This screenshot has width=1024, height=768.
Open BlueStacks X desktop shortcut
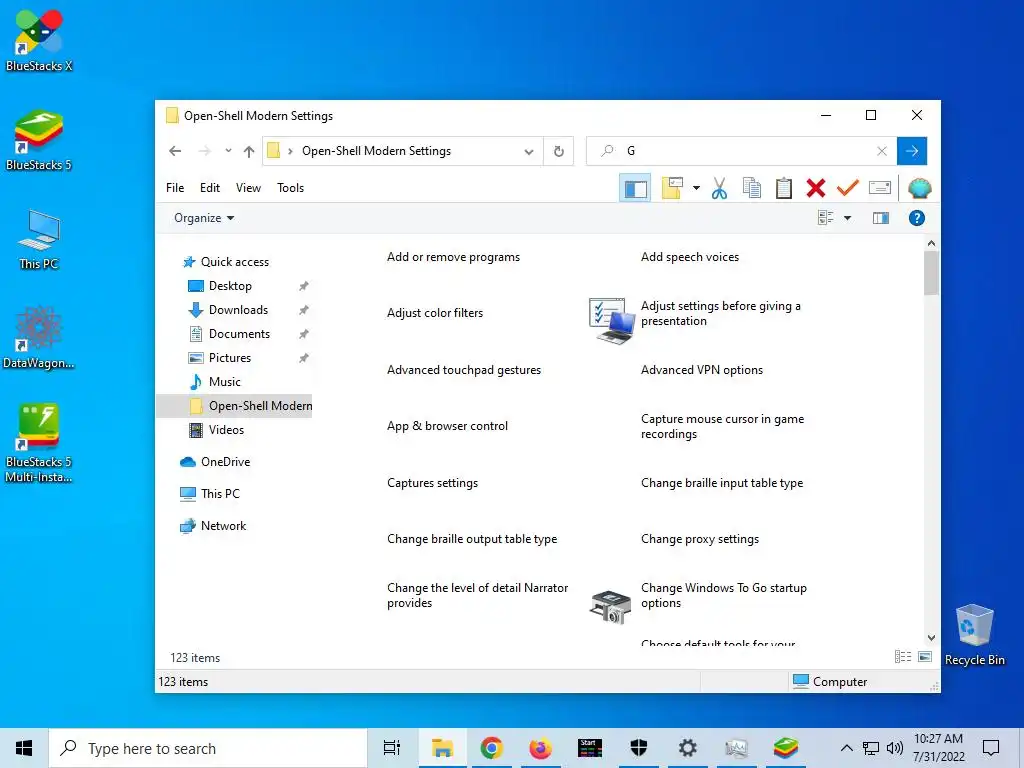[x=39, y=41]
